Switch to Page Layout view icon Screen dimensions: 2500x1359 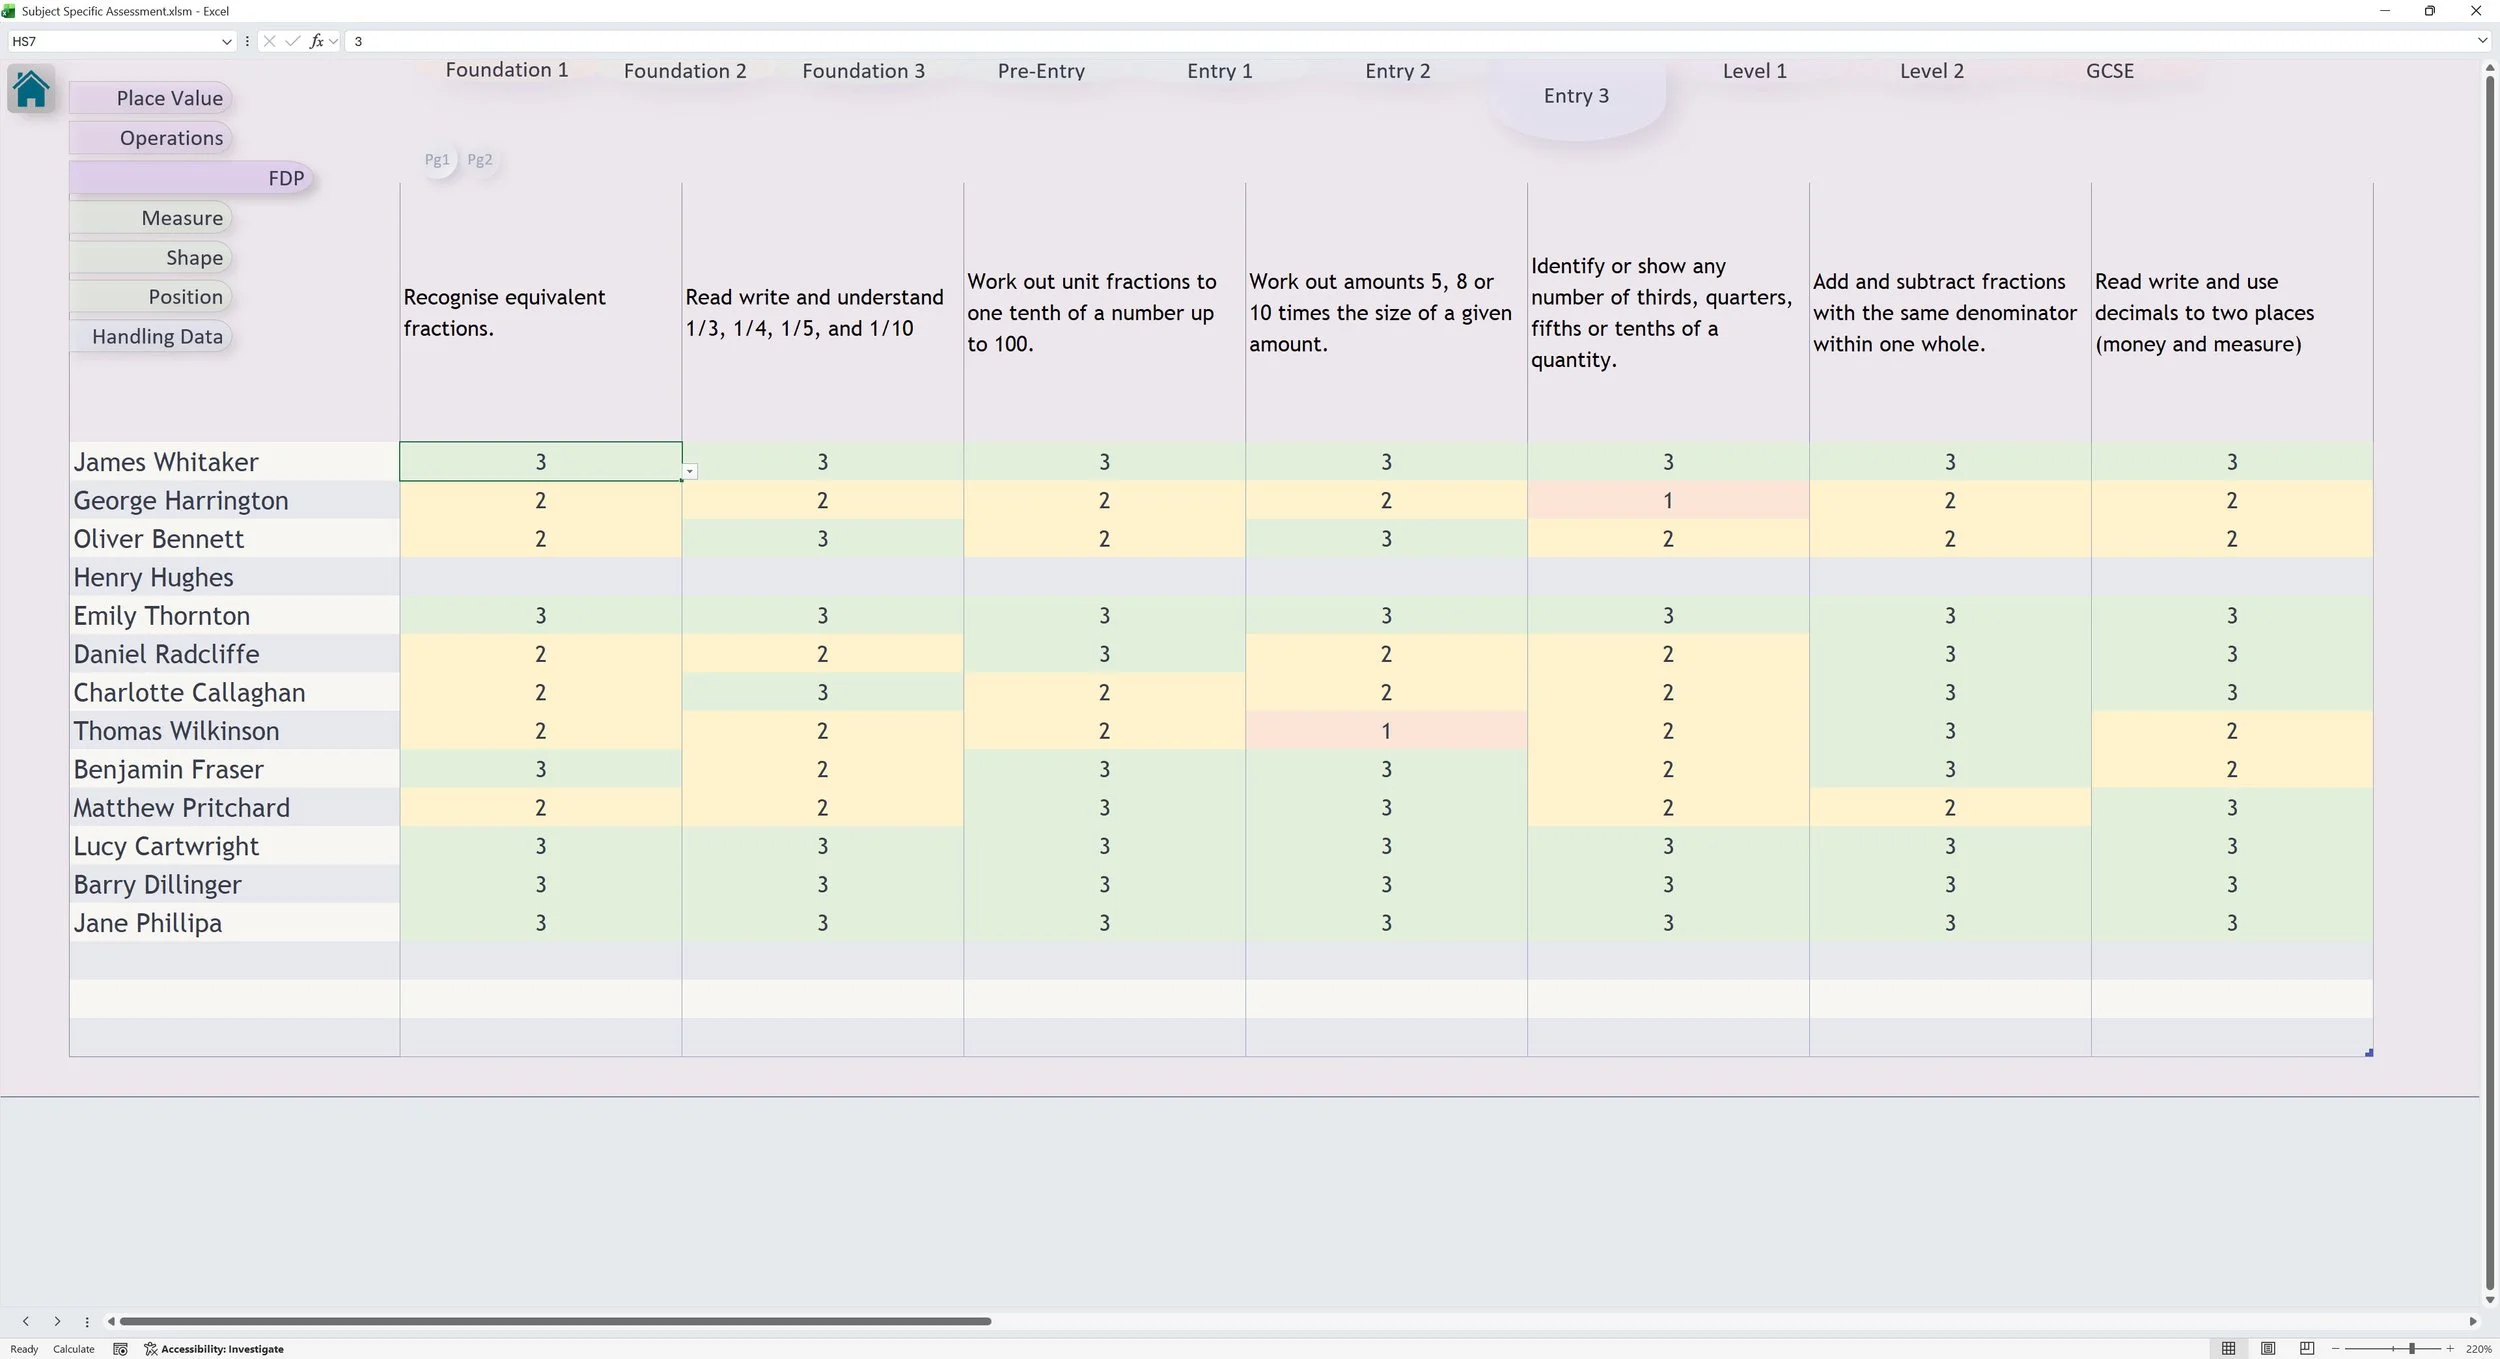[2268, 1349]
